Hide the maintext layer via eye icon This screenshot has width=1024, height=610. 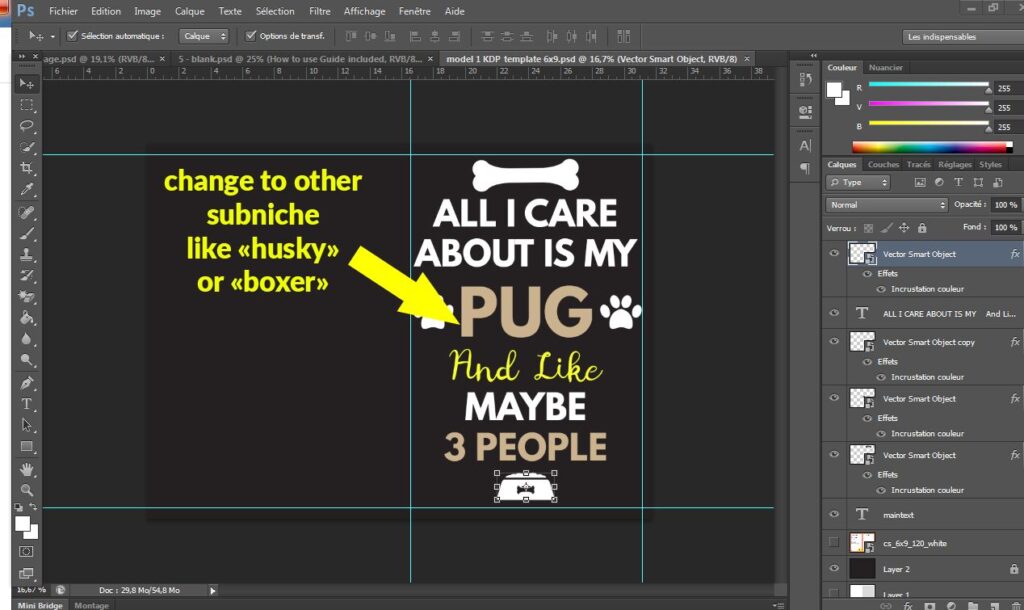pos(833,514)
